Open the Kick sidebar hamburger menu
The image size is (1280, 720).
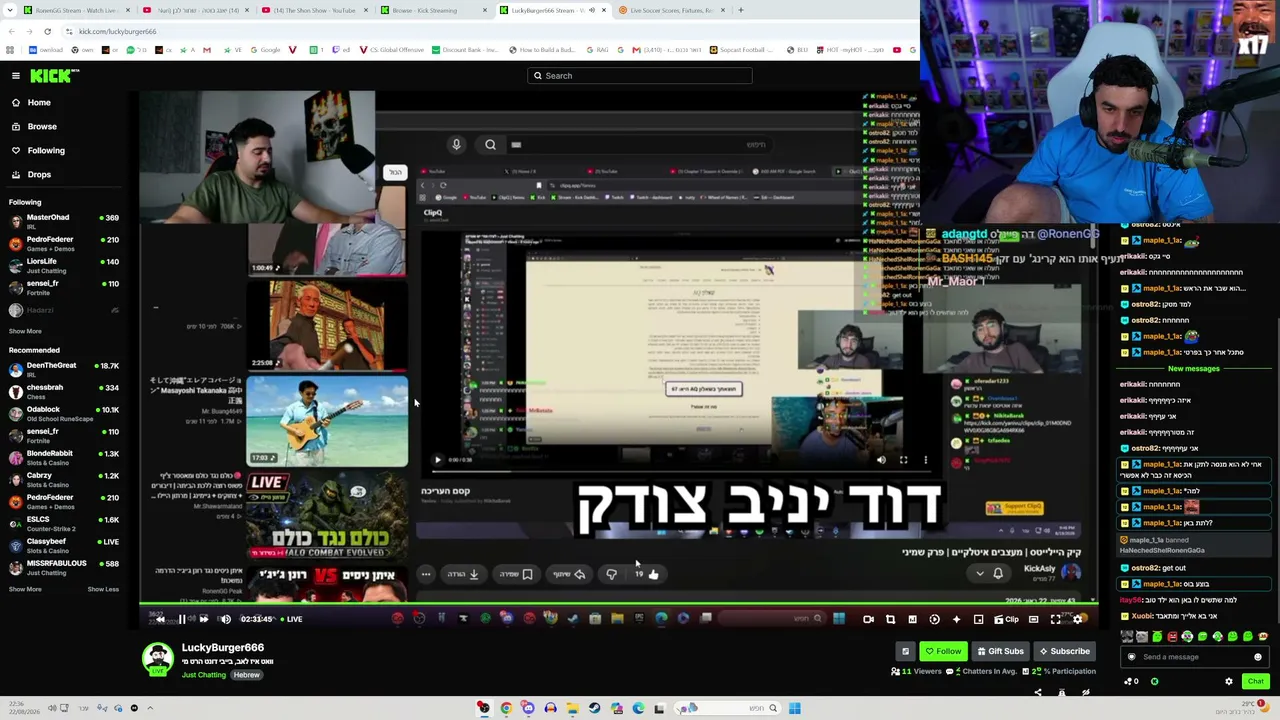click(16, 76)
